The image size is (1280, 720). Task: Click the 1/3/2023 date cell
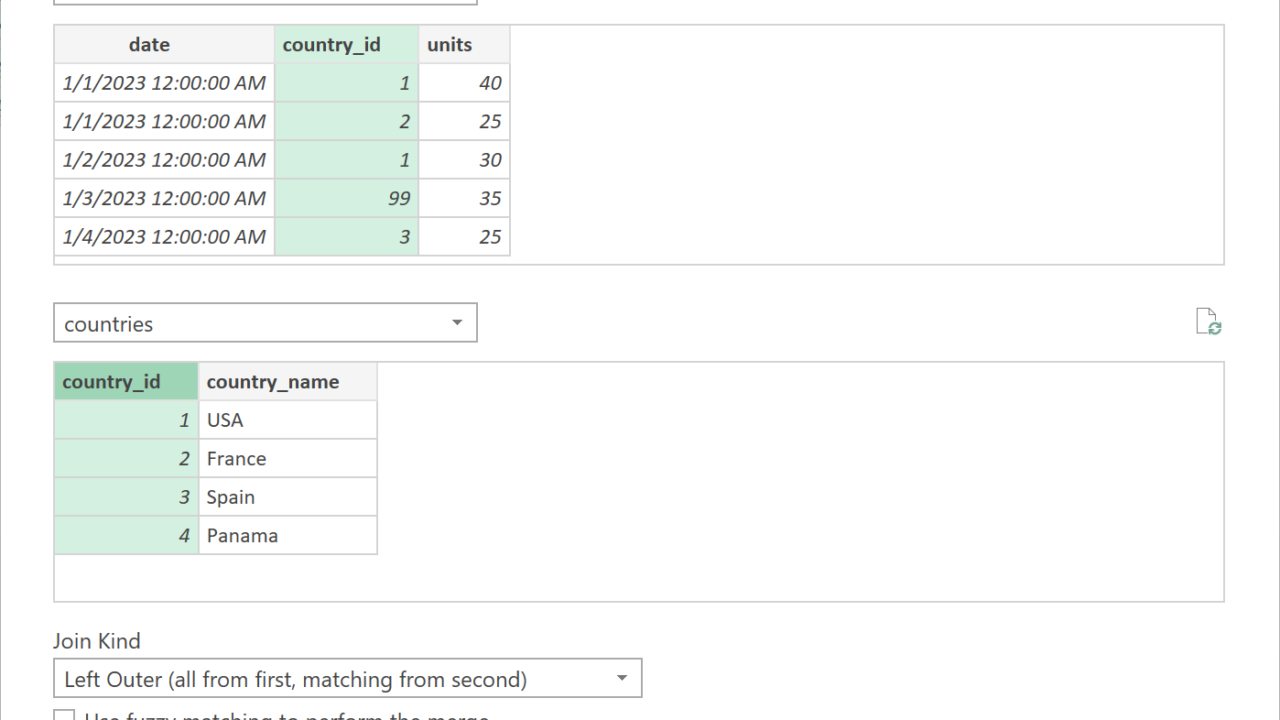(164, 198)
